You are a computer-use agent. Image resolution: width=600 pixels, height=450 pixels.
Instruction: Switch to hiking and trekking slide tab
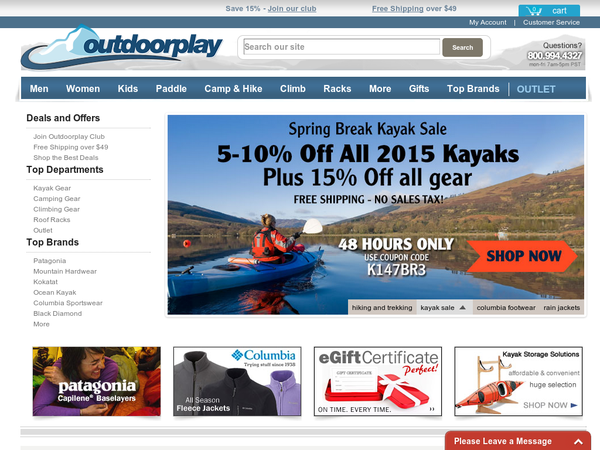(382, 307)
